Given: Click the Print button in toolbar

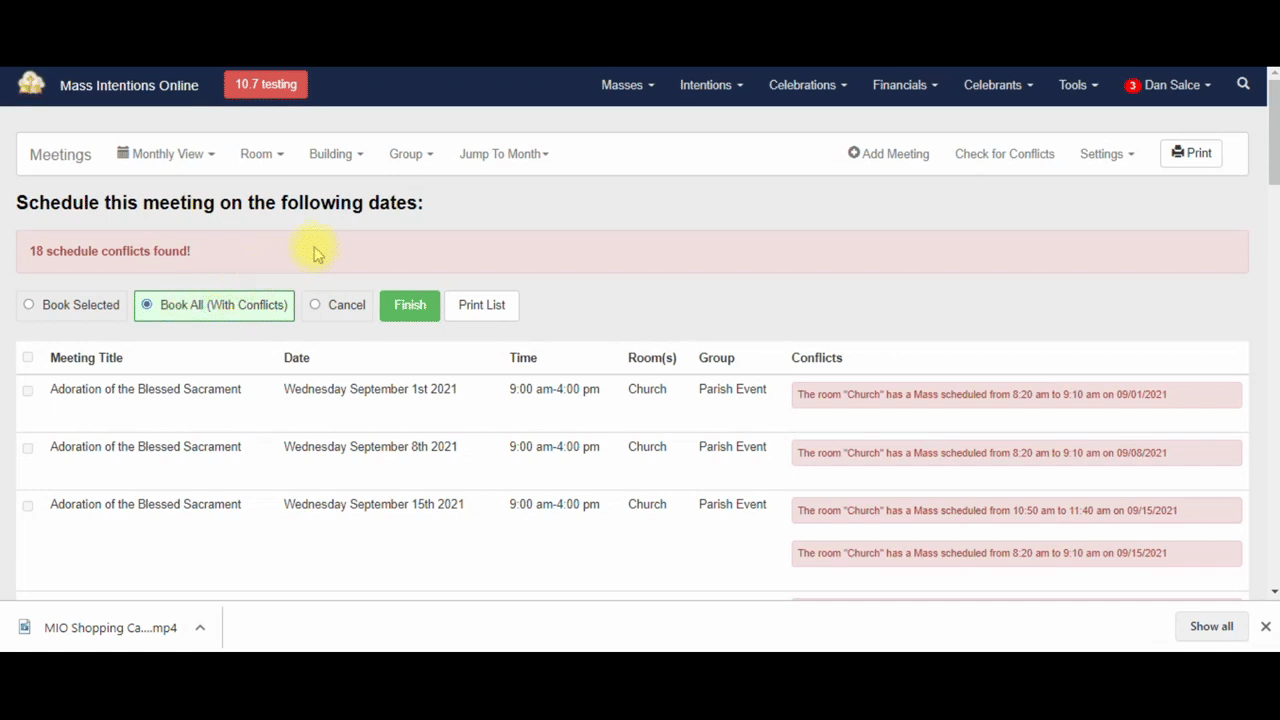Looking at the screenshot, I should point(1191,153).
